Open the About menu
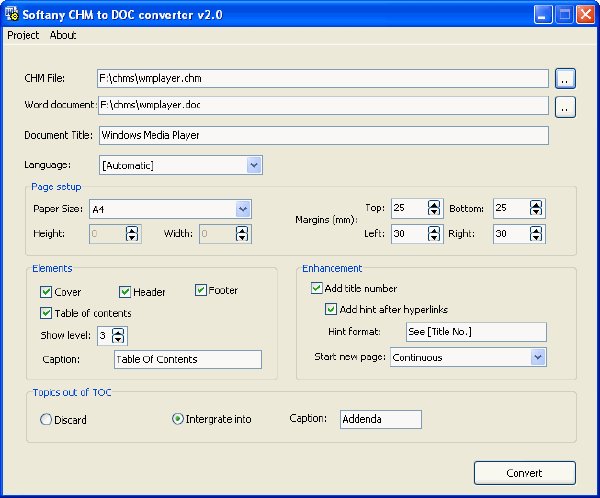This screenshot has height=498, width=600. click(x=63, y=35)
